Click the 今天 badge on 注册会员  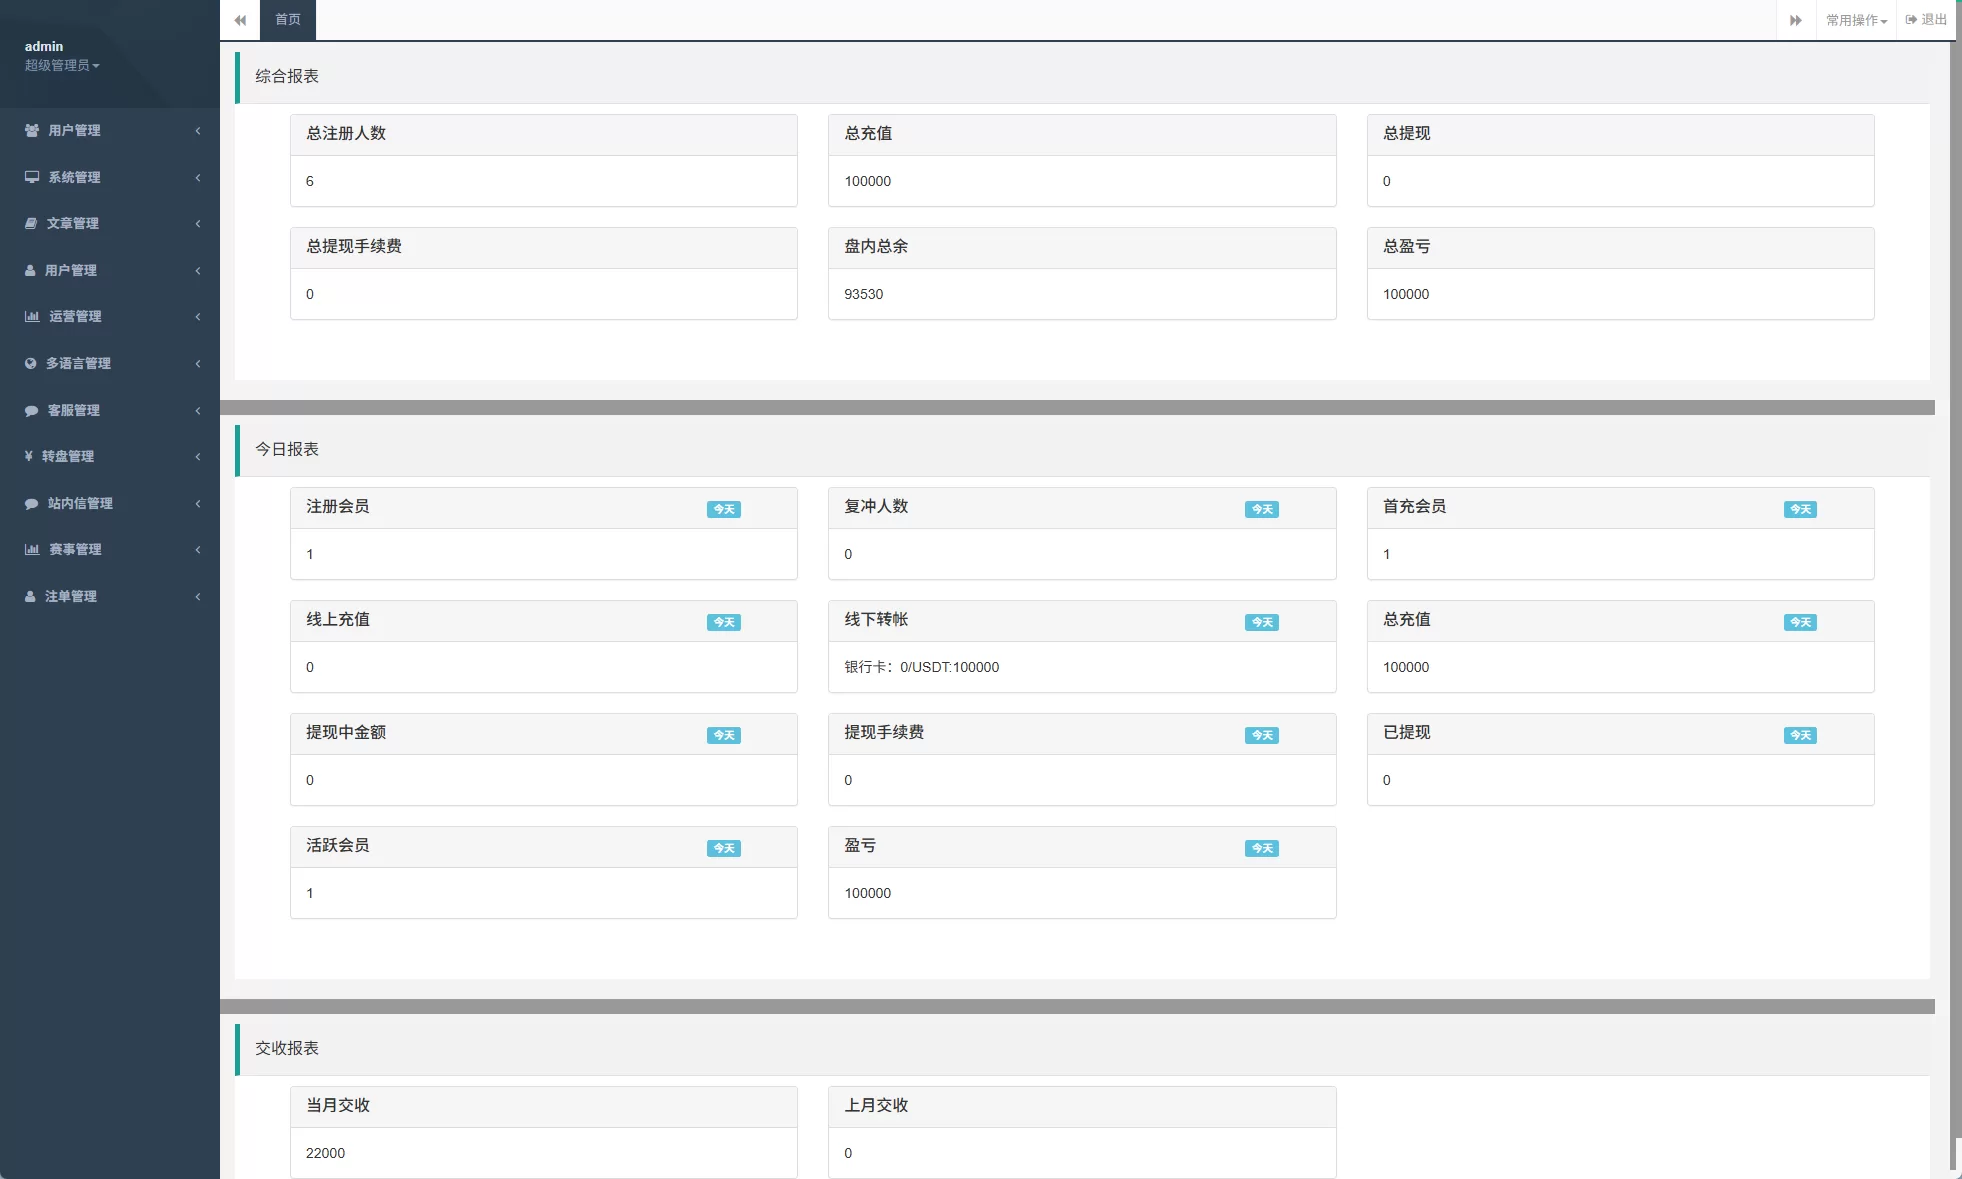[723, 509]
